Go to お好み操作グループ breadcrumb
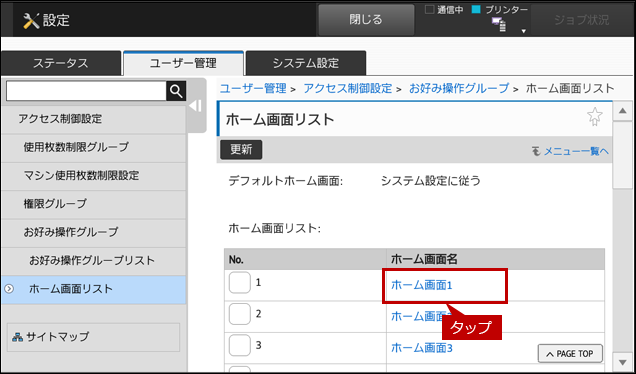636x374 pixels. coord(459,88)
